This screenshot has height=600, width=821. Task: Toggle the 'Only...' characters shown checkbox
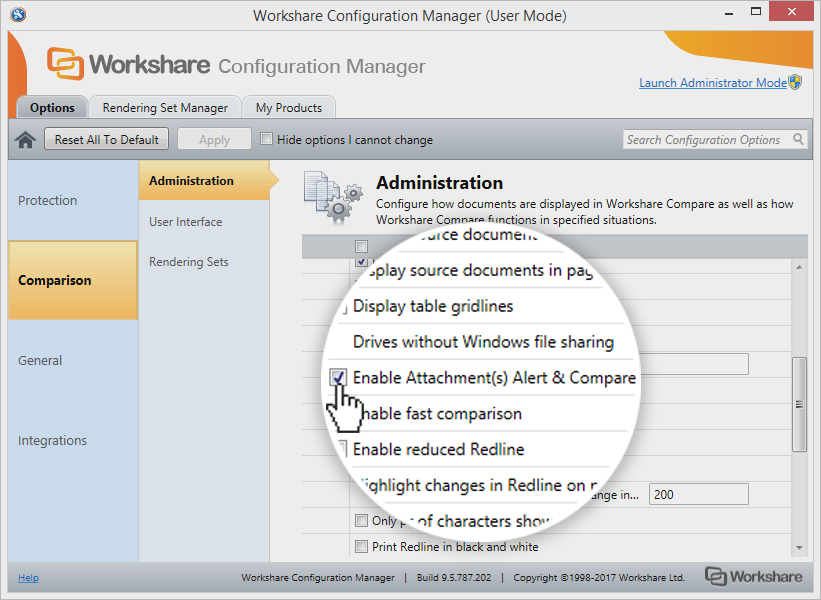coord(361,520)
